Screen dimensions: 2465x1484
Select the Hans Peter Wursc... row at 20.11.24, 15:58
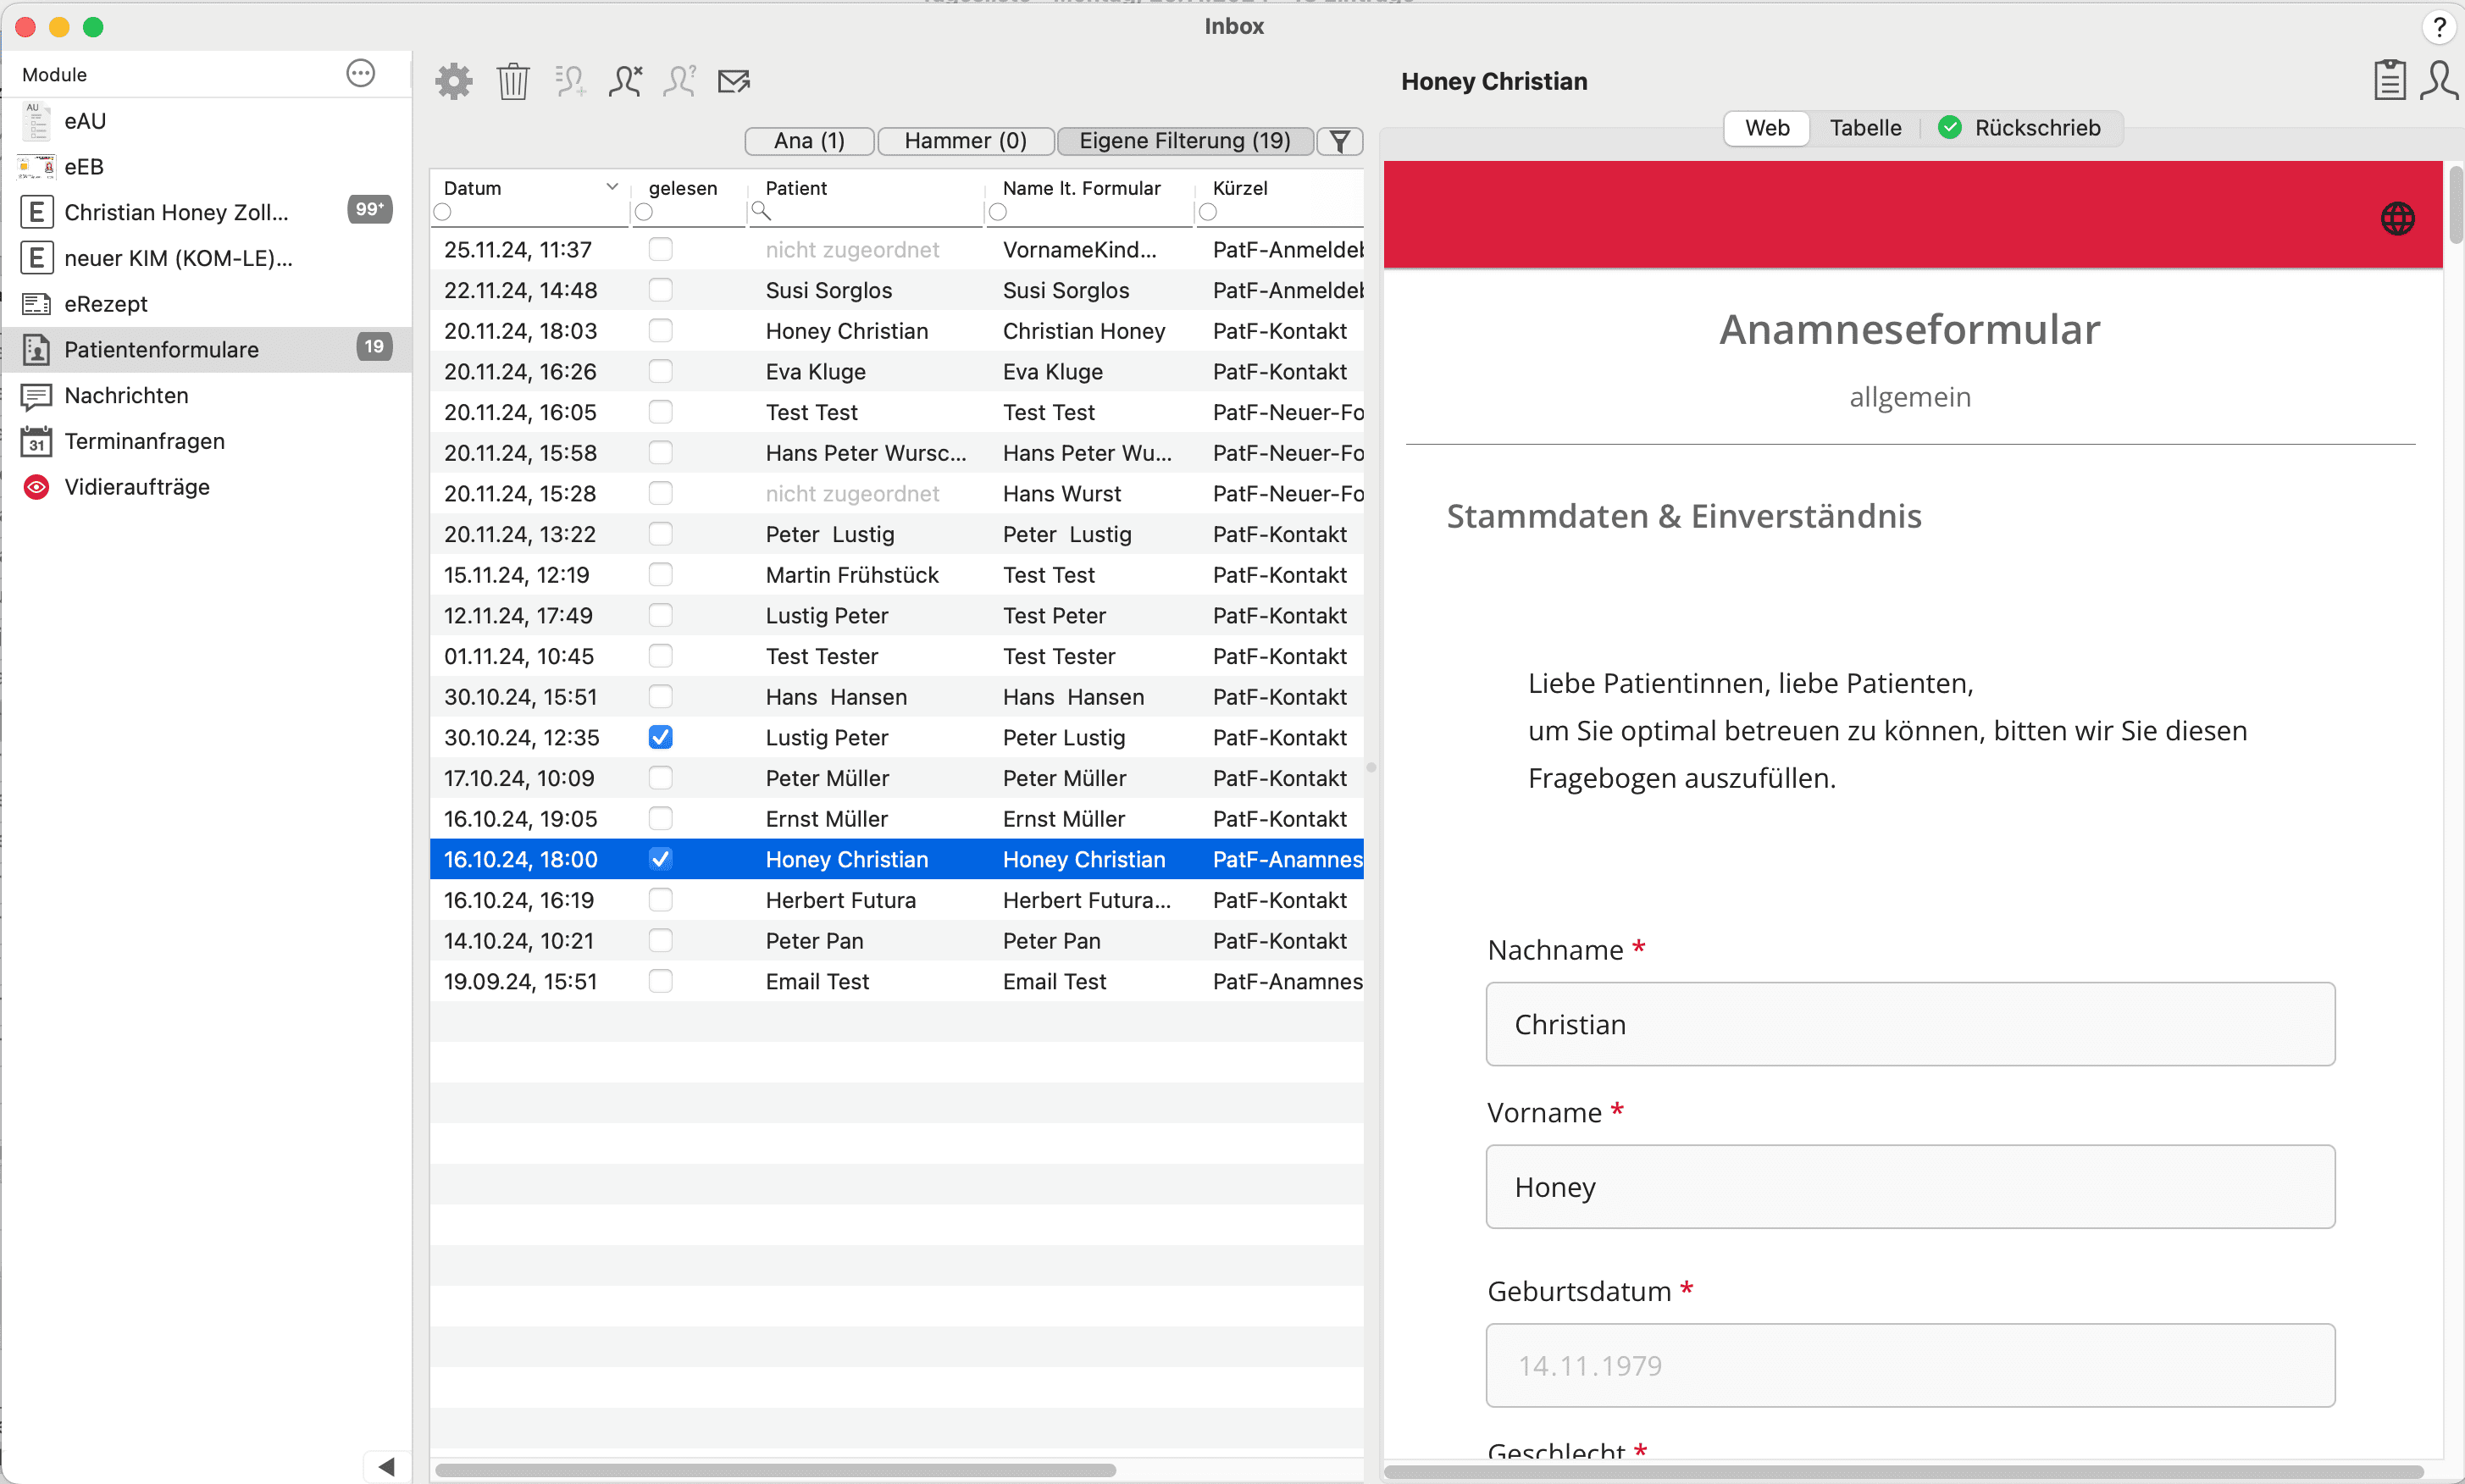tap(896, 453)
